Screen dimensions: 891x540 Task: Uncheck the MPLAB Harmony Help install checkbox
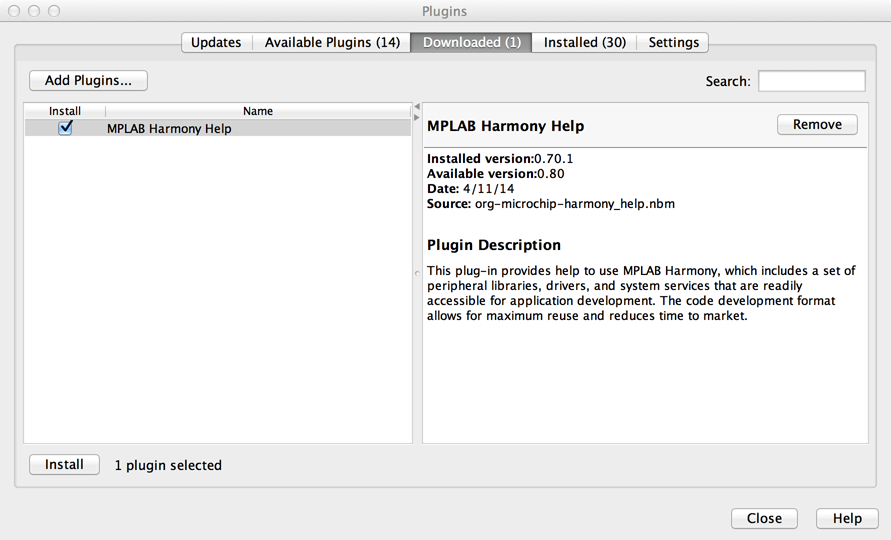(66, 128)
